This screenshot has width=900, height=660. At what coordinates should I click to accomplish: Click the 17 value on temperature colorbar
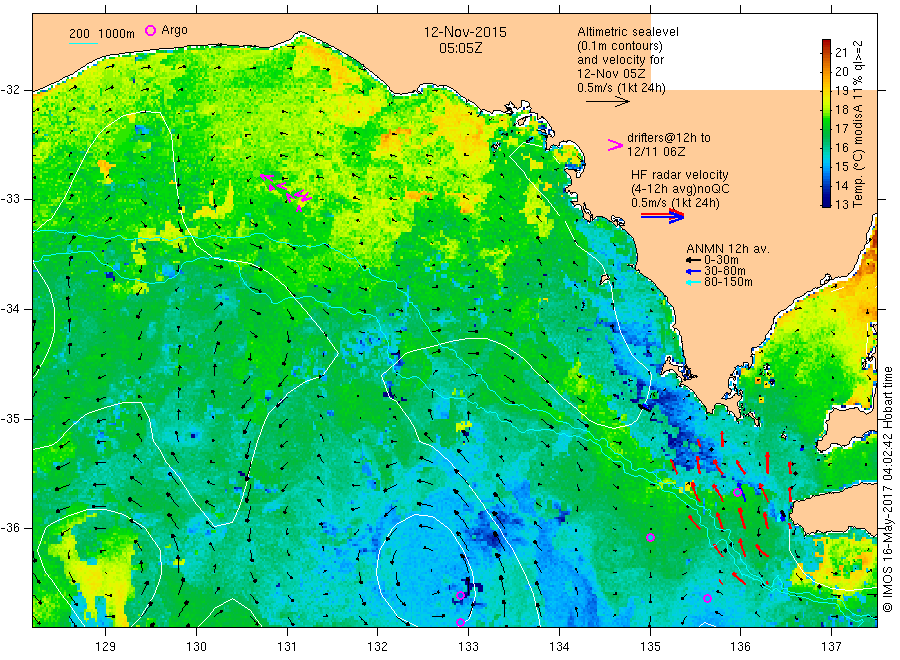pos(841,128)
